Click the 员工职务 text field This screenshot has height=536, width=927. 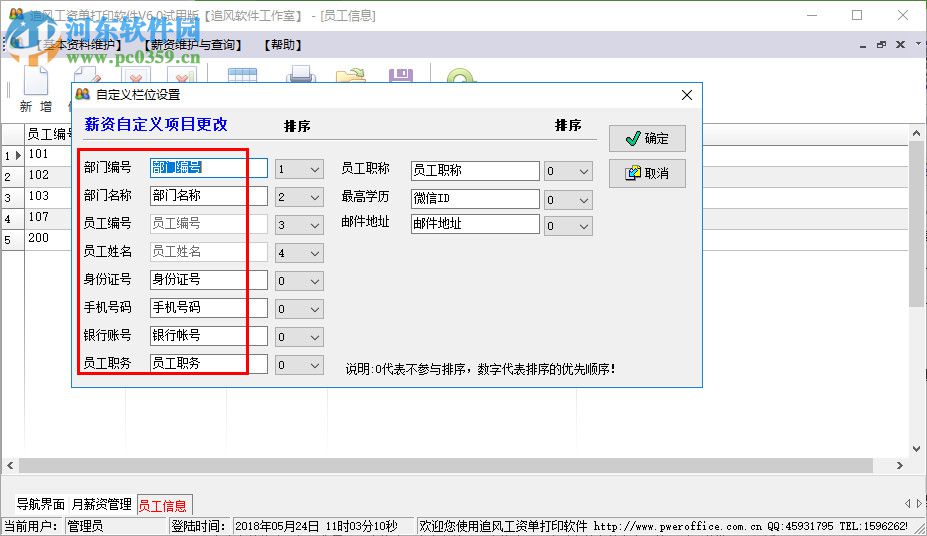[208, 363]
